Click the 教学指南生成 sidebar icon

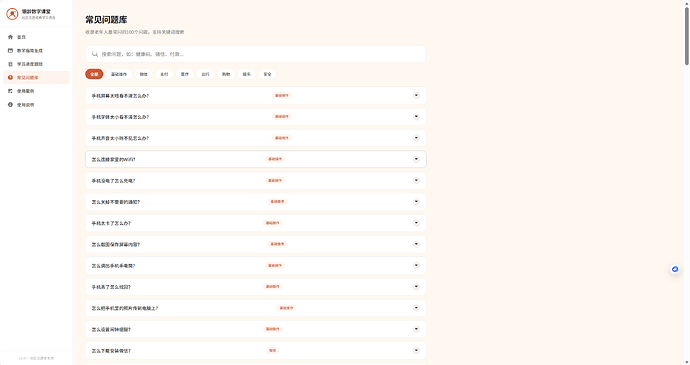pos(11,51)
